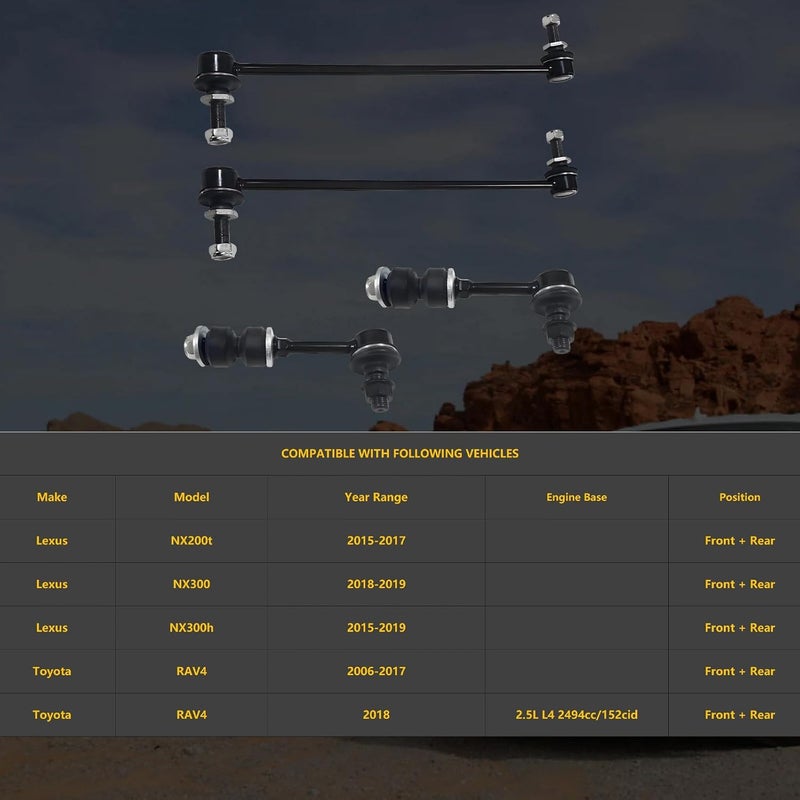Click the 'COMPATIBLE WITH FOLLOWING VEHICLES' heading
The width and height of the screenshot is (800, 800).
pos(399,453)
